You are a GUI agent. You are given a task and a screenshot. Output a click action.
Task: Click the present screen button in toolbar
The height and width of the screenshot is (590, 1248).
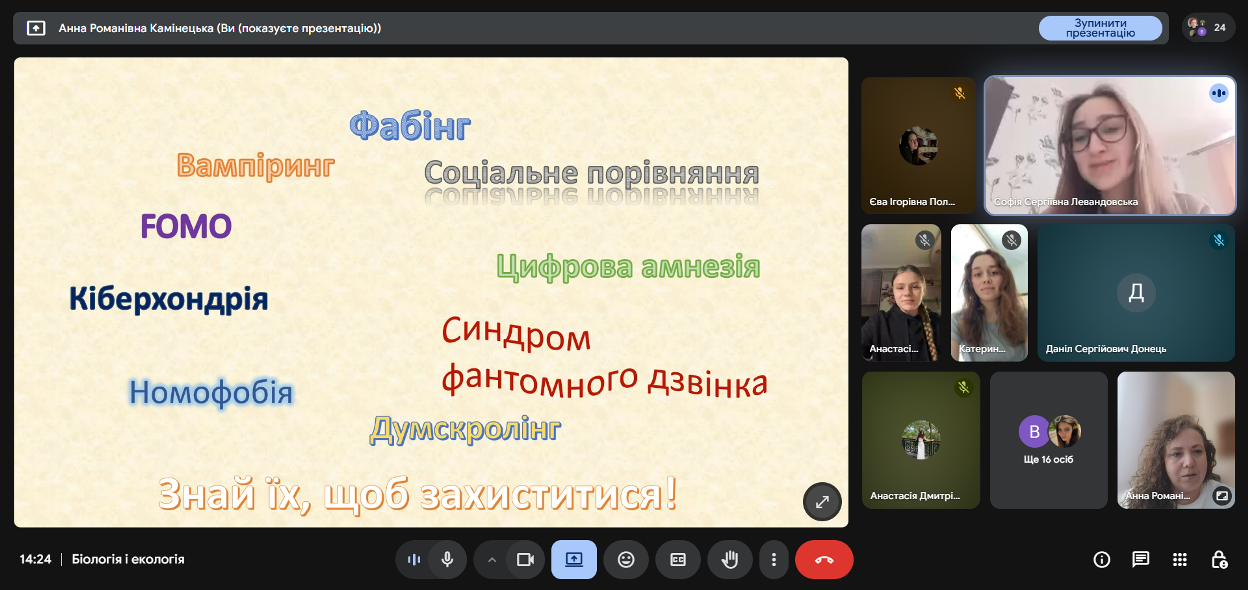coord(574,560)
